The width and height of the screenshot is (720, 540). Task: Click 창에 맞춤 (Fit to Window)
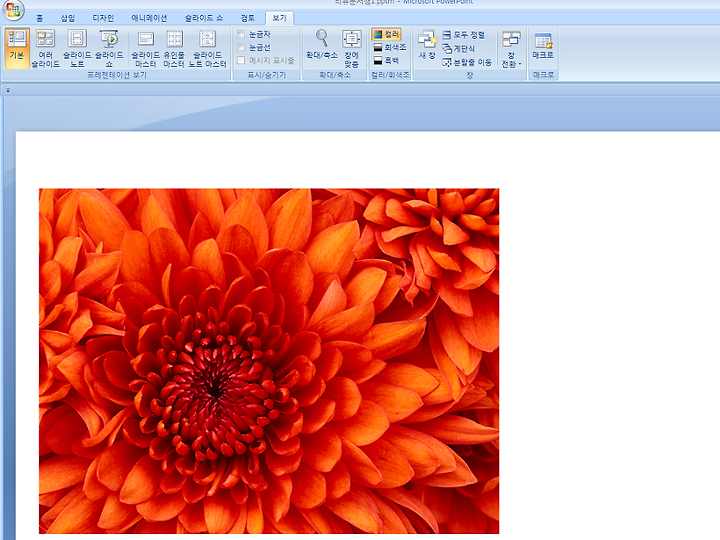[x=351, y=47]
